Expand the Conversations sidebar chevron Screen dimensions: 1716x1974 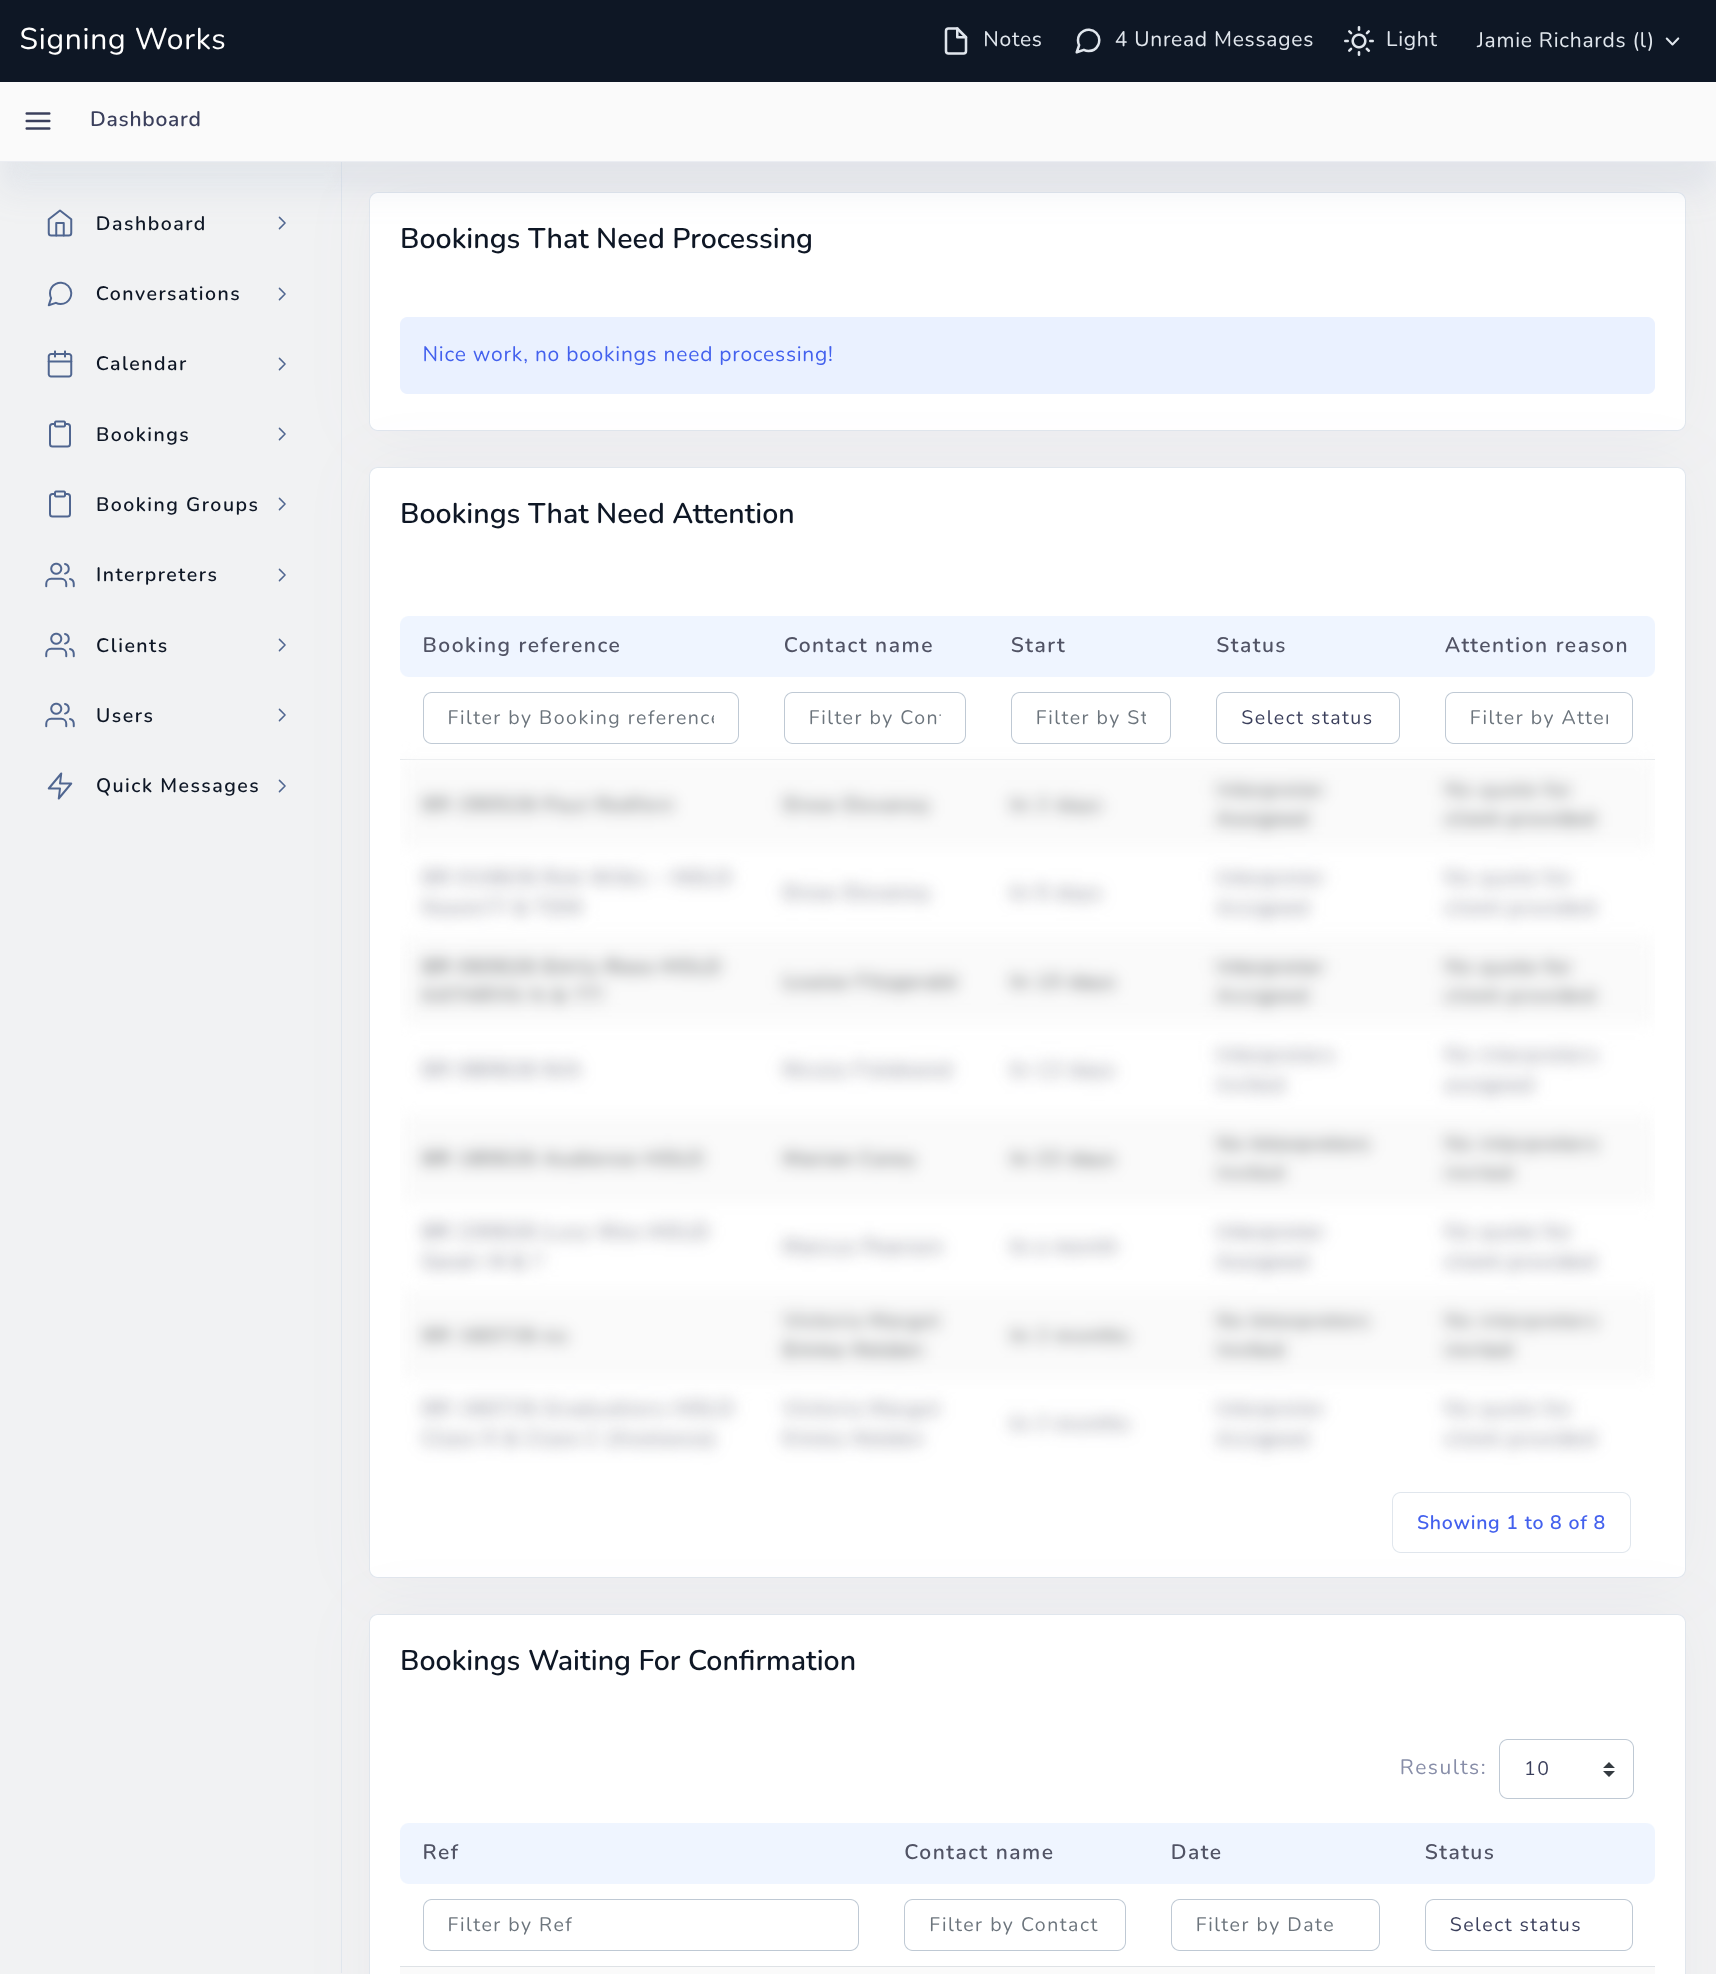point(282,294)
